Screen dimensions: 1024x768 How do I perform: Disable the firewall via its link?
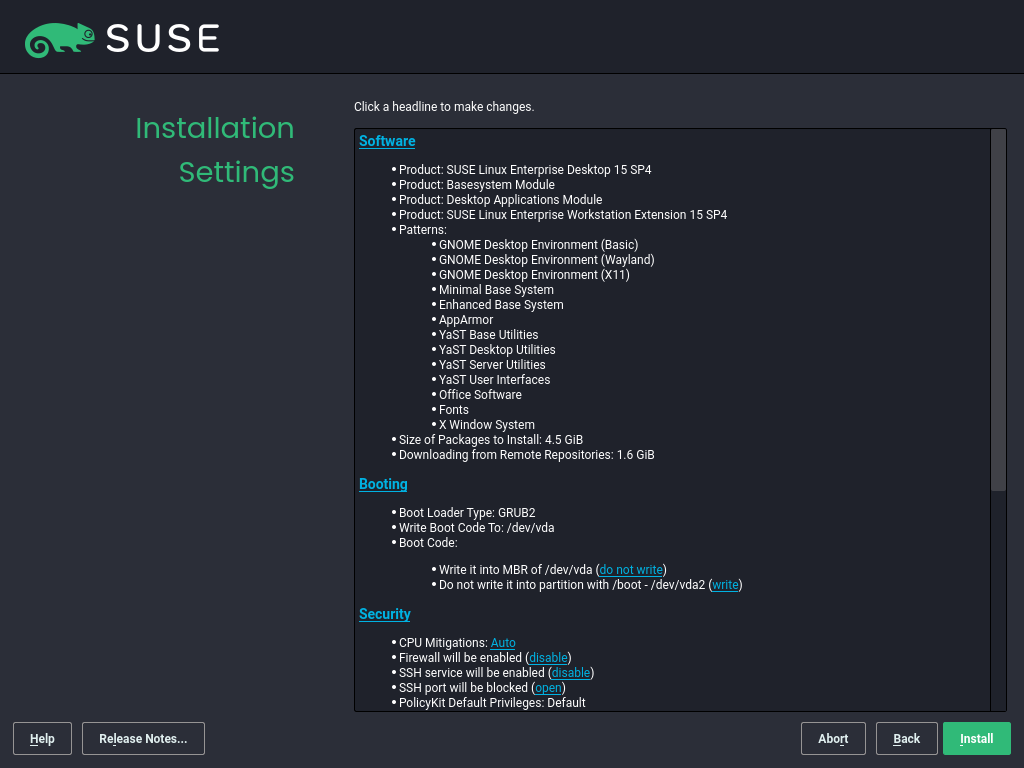point(548,658)
